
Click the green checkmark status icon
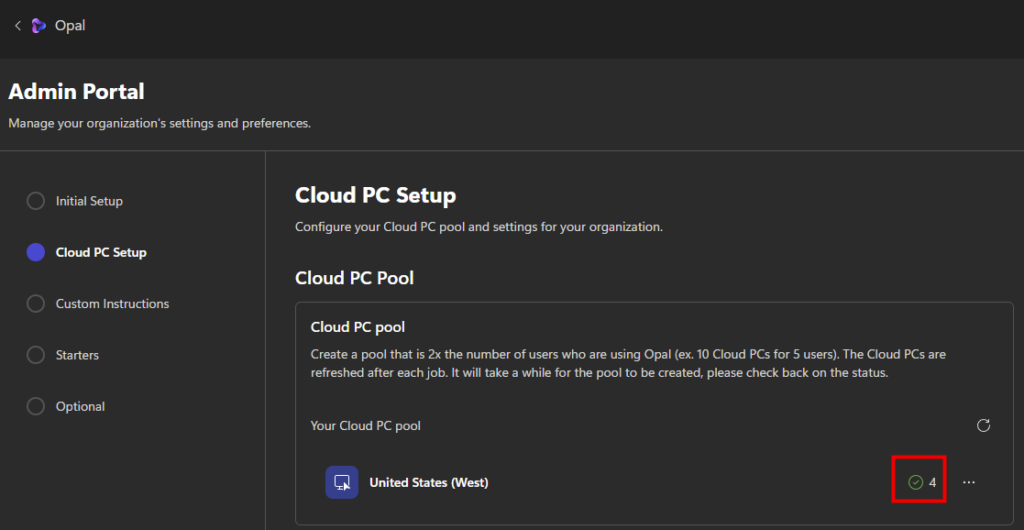[x=915, y=483]
